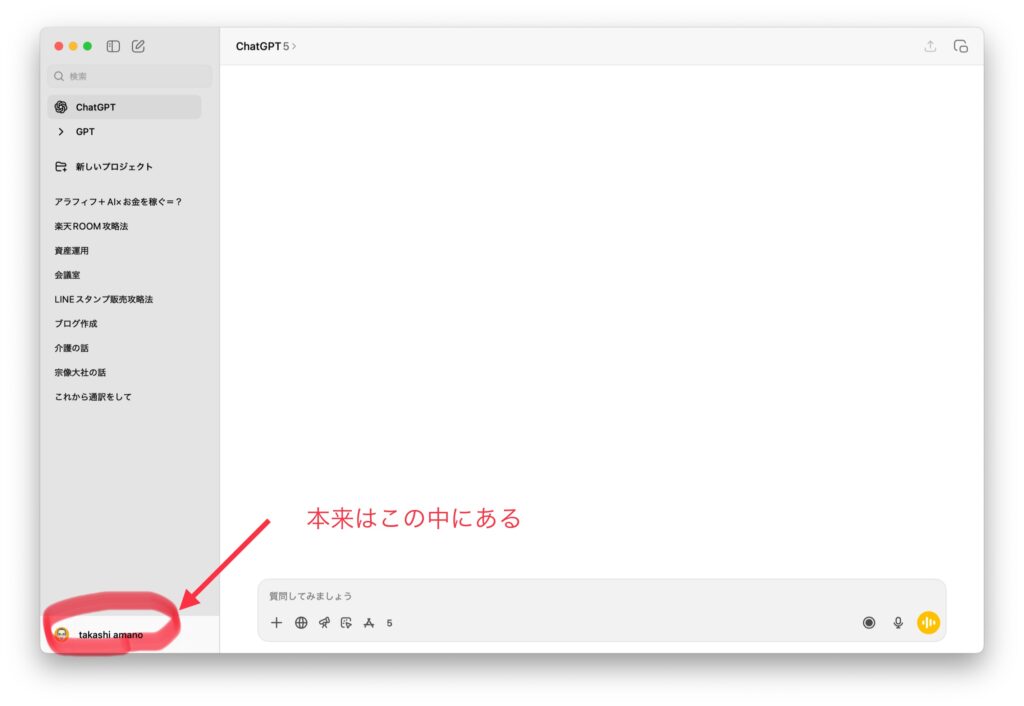This screenshot has width=1024, height=706.
Task: Click the plus attachment icon in composer
Action: [x=277, y=623]
